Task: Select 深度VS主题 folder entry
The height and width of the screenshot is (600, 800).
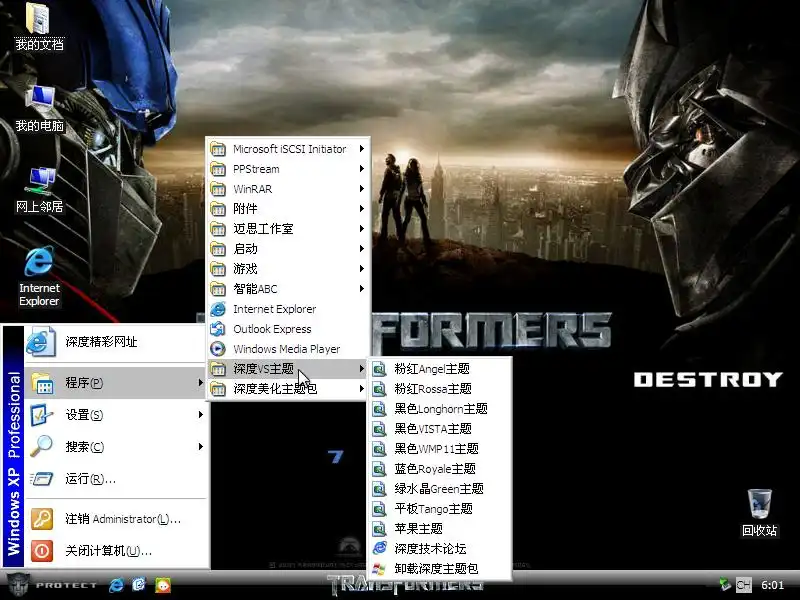Action: [288, 369]
